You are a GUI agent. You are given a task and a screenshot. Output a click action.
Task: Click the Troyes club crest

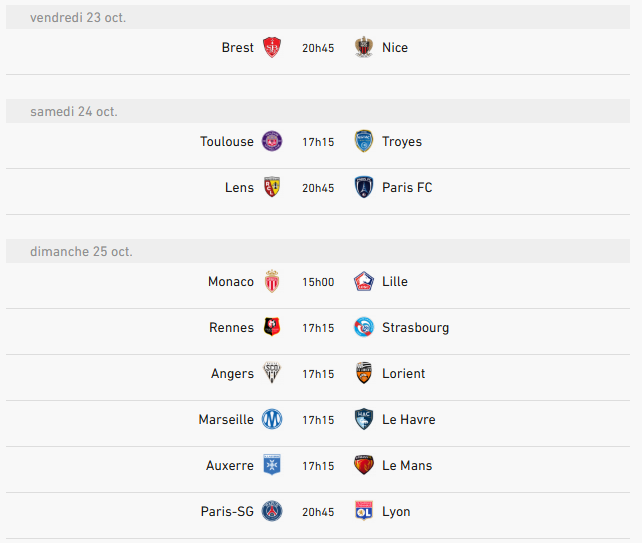(x=364, y=141)
